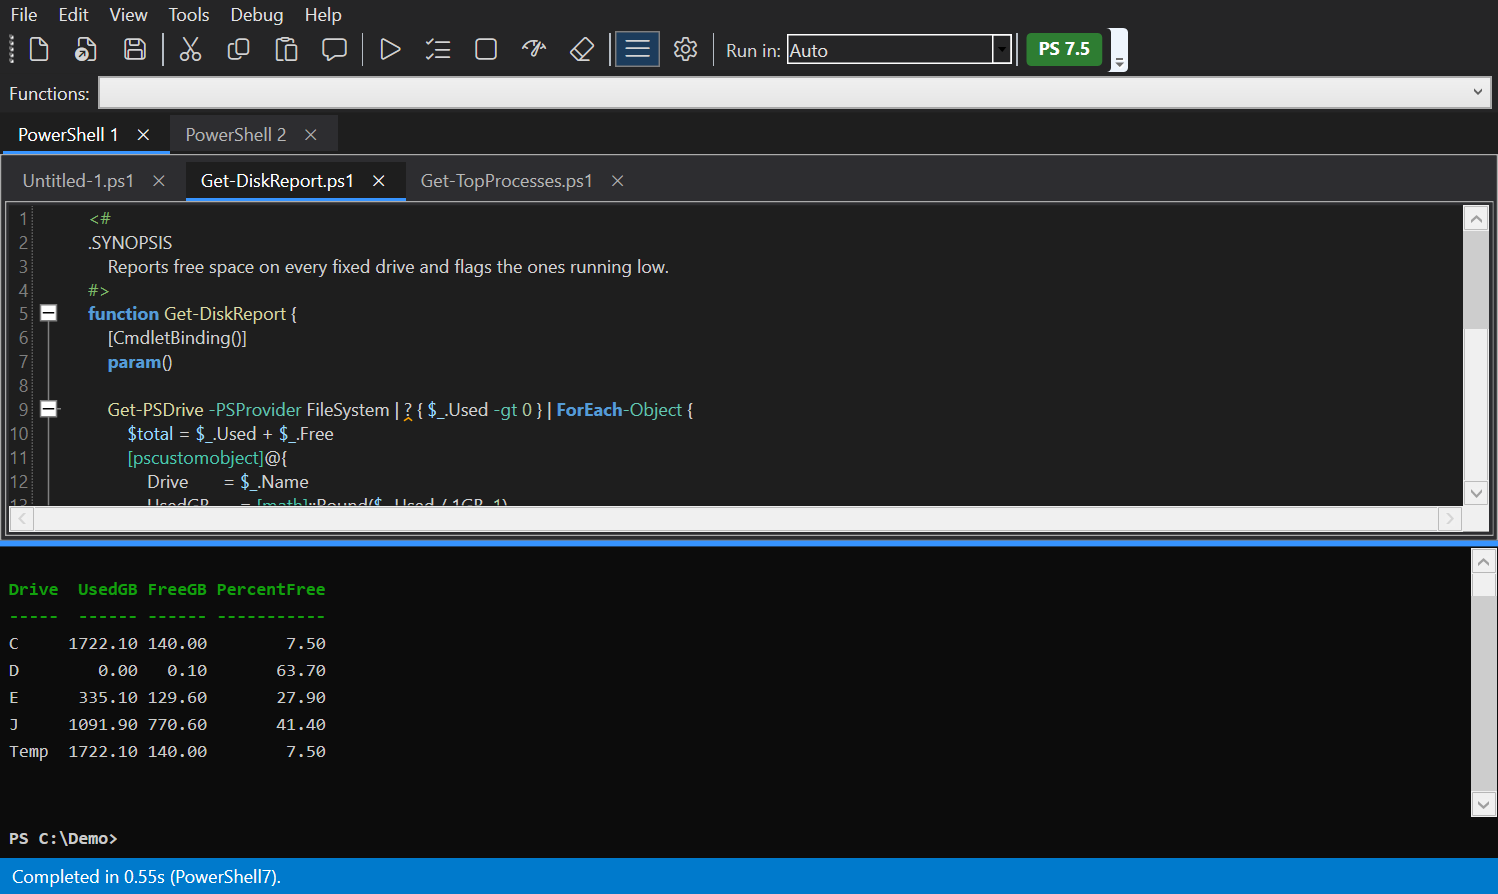1498x894 pixels.
Task: Run selection with the checklist icon
Action: click(x=438, y=49)
